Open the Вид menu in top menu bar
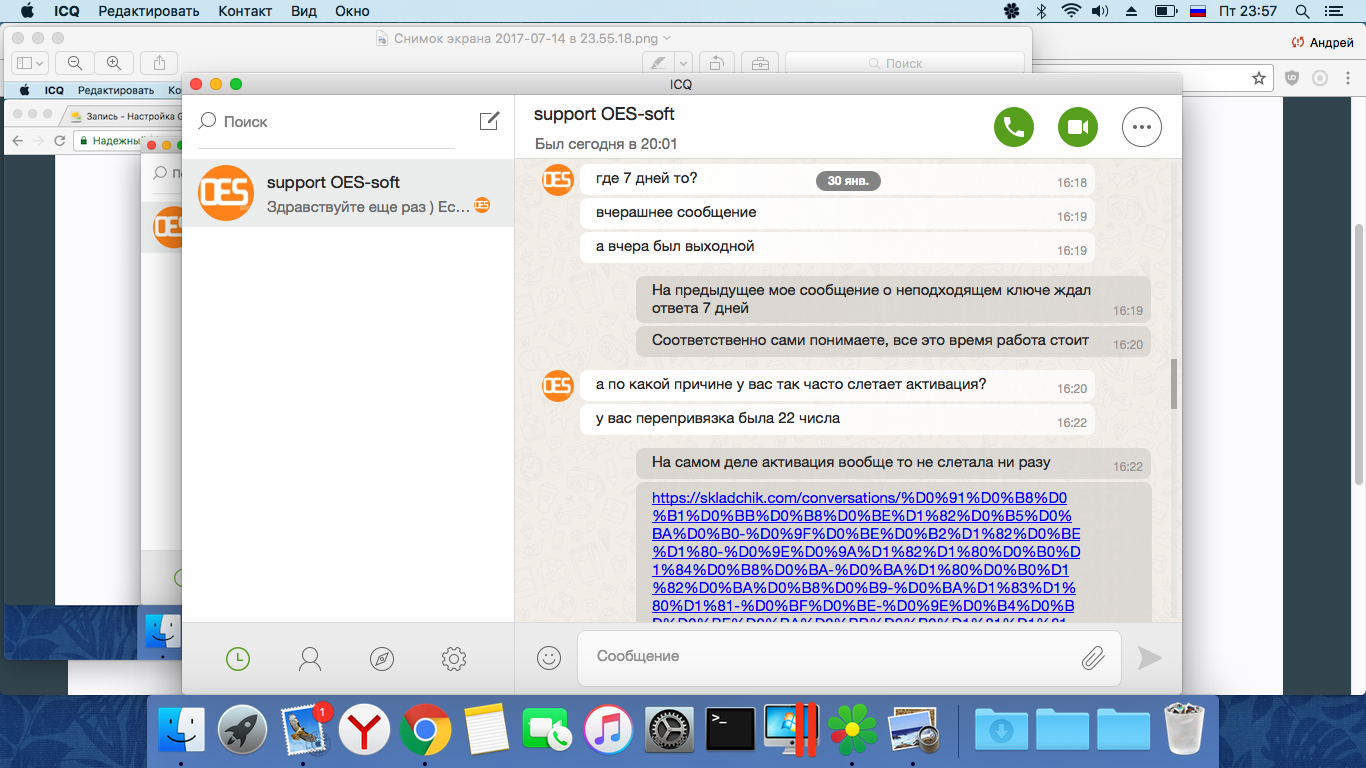This screenshot has height=768, width=1366. coord(303,11)
